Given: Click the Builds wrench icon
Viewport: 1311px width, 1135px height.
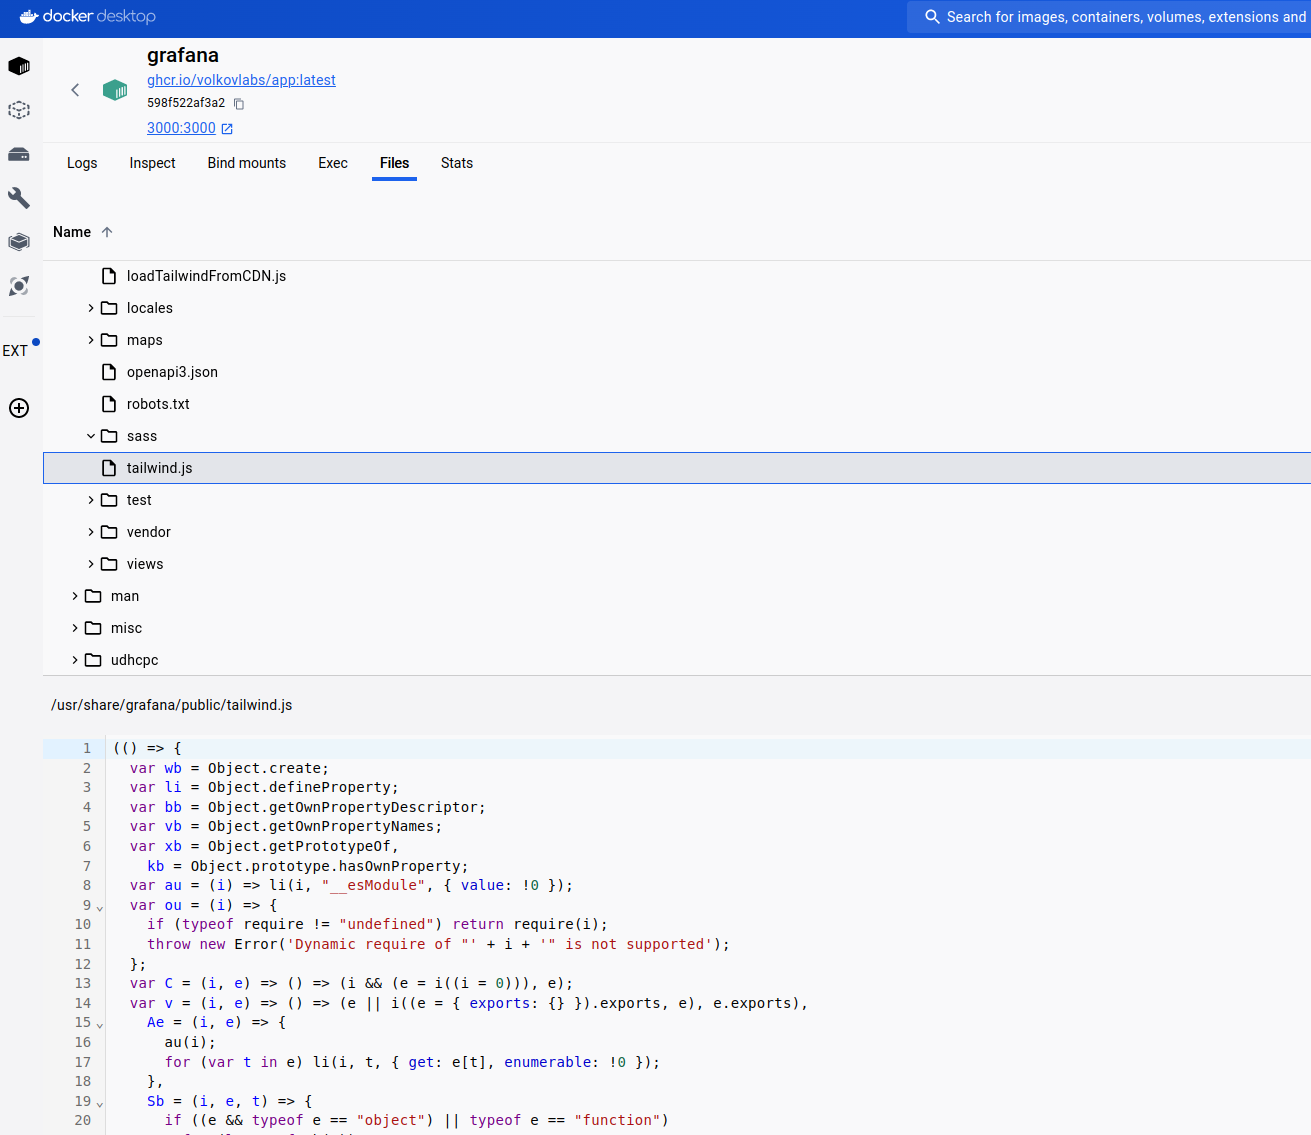Looking at the screenshot, I should (x=18, y=197).
